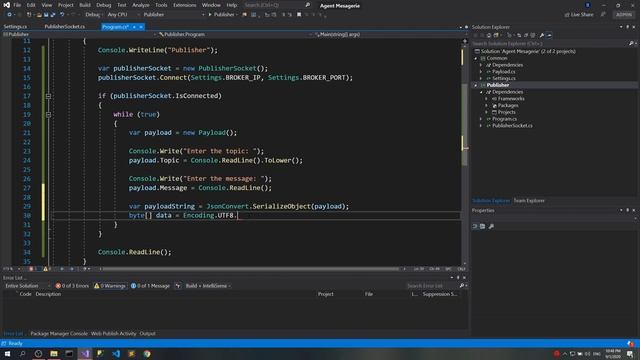Expand the Frameworks tree node
The width and height of the screenshot is (640, 360).
(487, 99)
